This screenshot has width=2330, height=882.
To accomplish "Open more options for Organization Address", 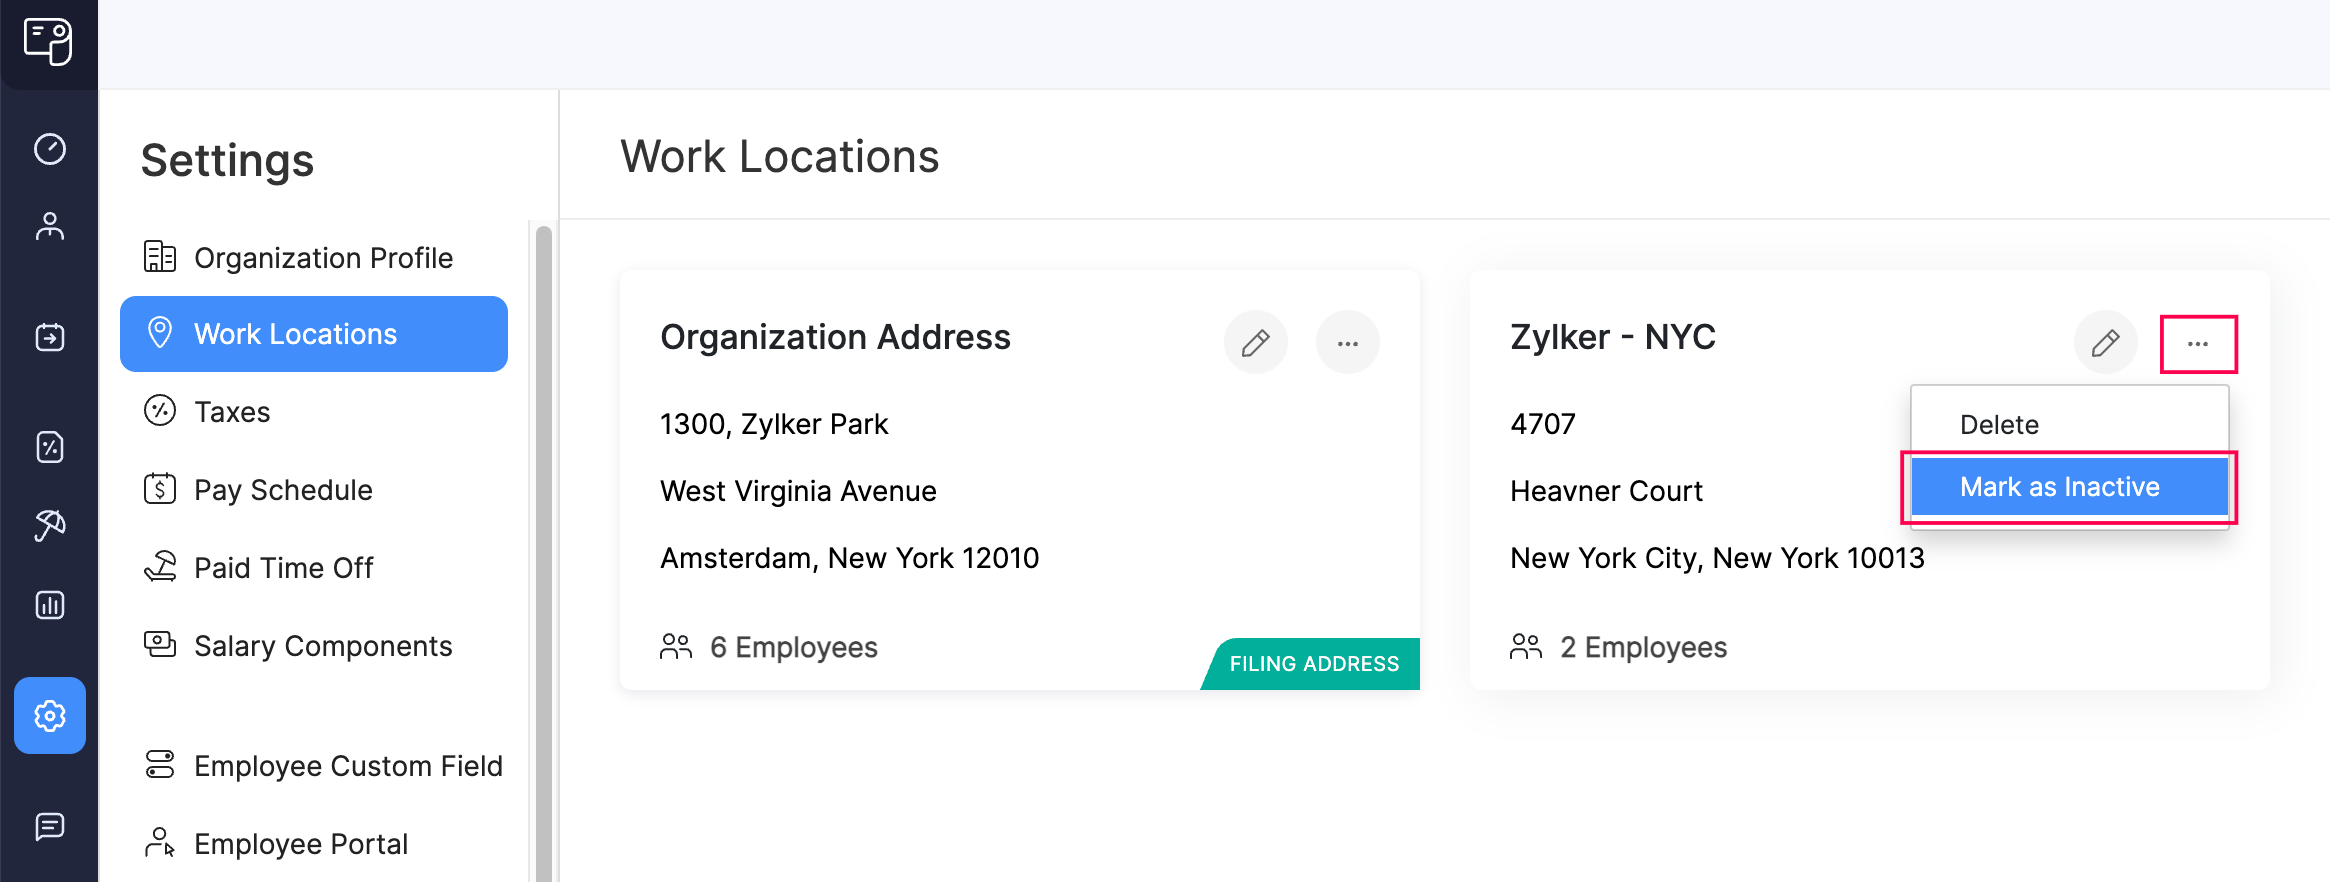I will [1347, 343].
